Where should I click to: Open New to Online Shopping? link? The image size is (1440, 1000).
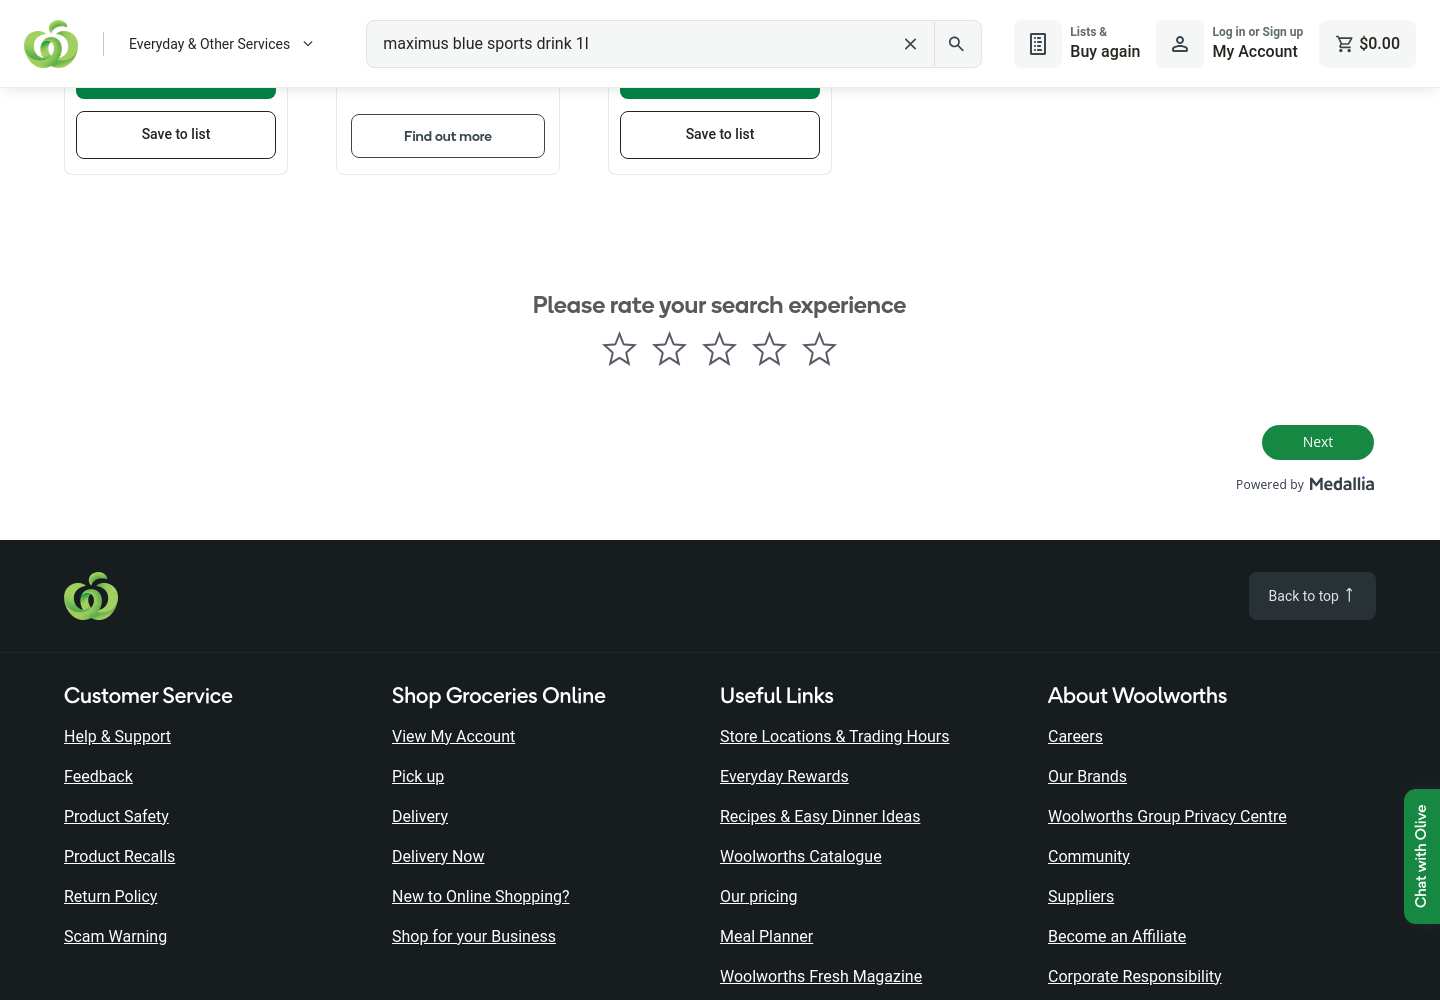pos(480,896)
